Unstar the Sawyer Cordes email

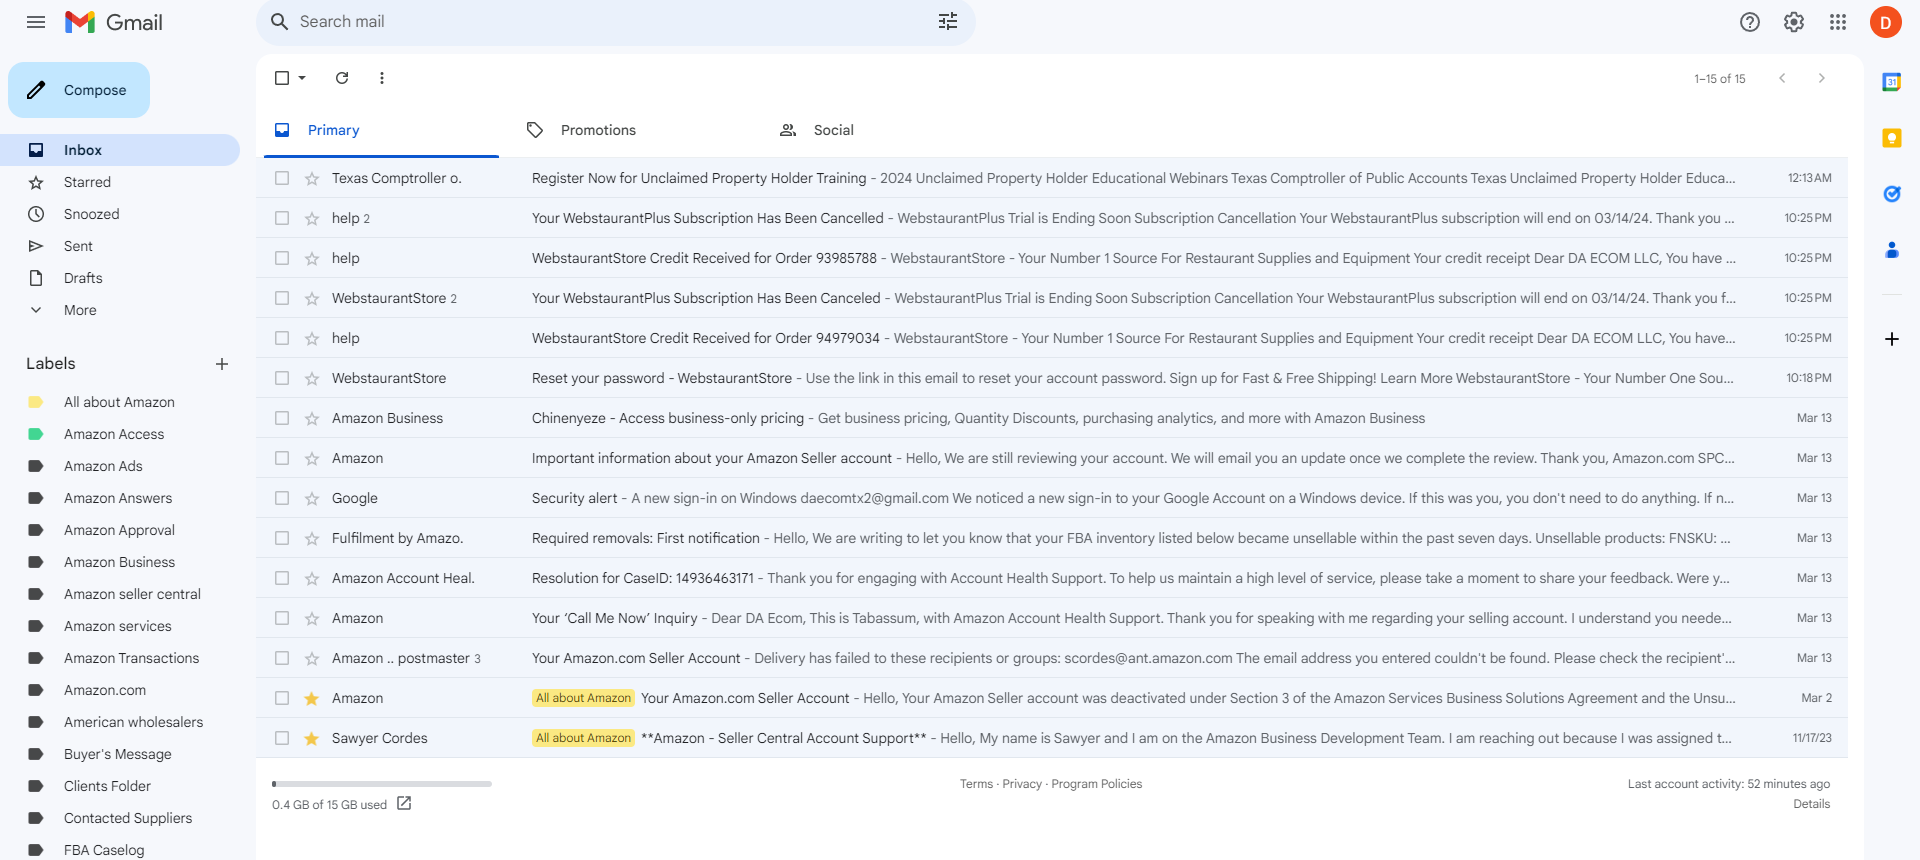(x=312, y=738)
